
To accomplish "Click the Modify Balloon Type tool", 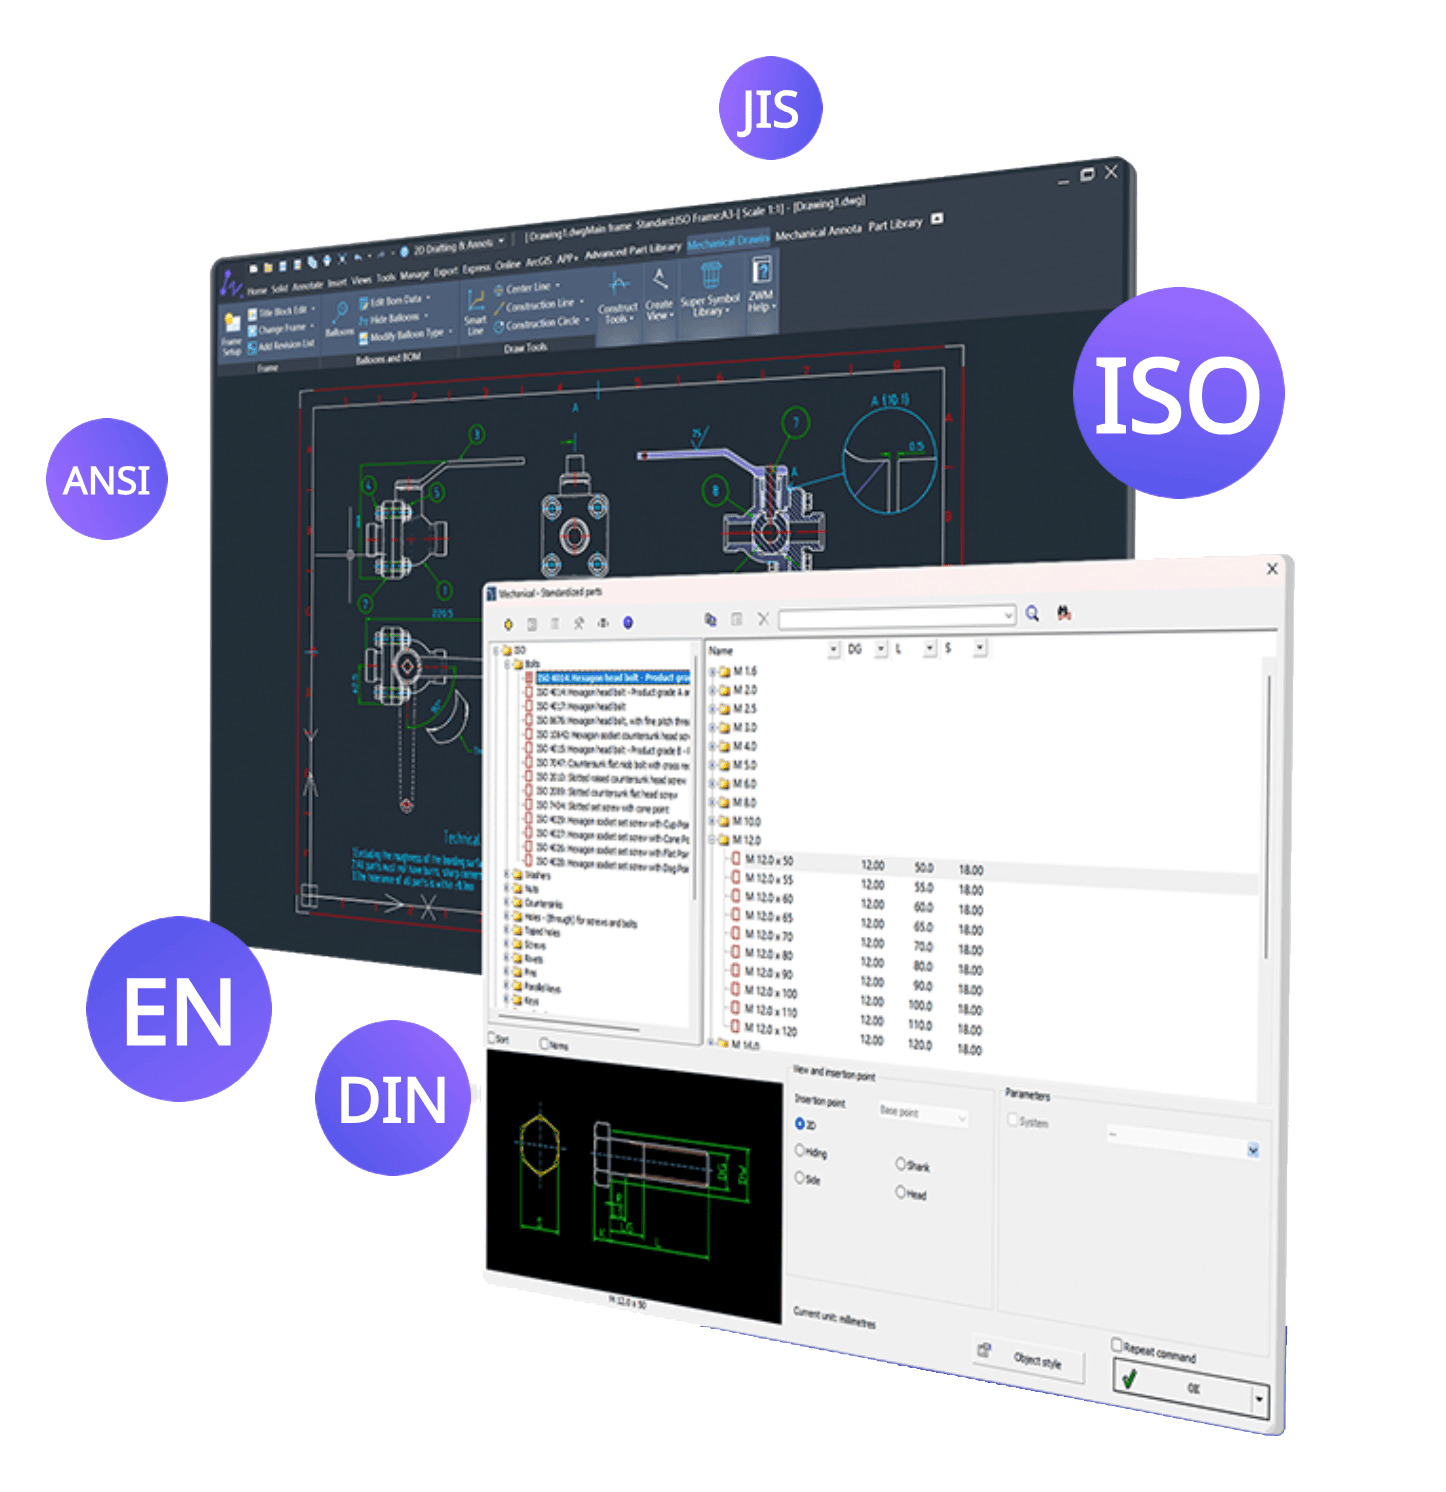I will pyautogui.click(x=404, y=336).
